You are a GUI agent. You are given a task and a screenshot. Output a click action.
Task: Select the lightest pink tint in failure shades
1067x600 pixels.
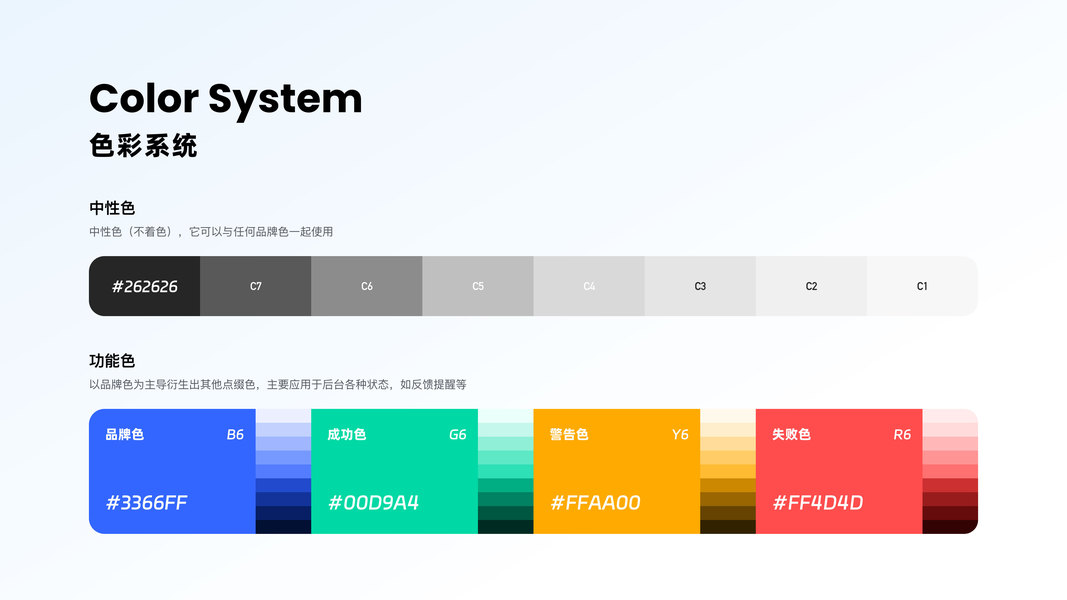pyautogui.click(x=950, y=416)
